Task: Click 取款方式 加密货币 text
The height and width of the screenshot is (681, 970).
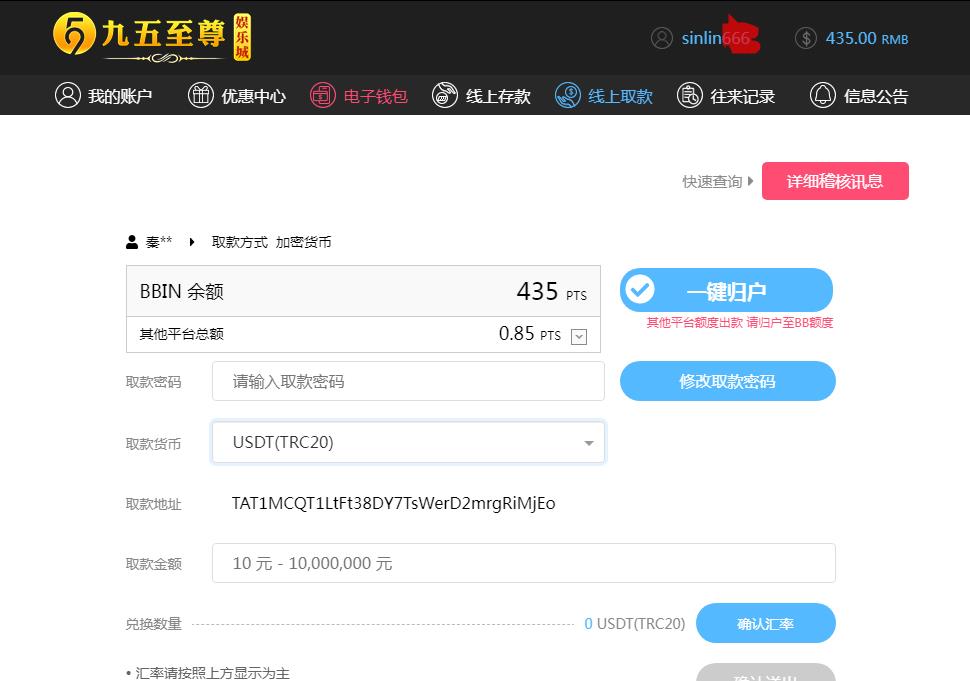Action: click(272, 242)
